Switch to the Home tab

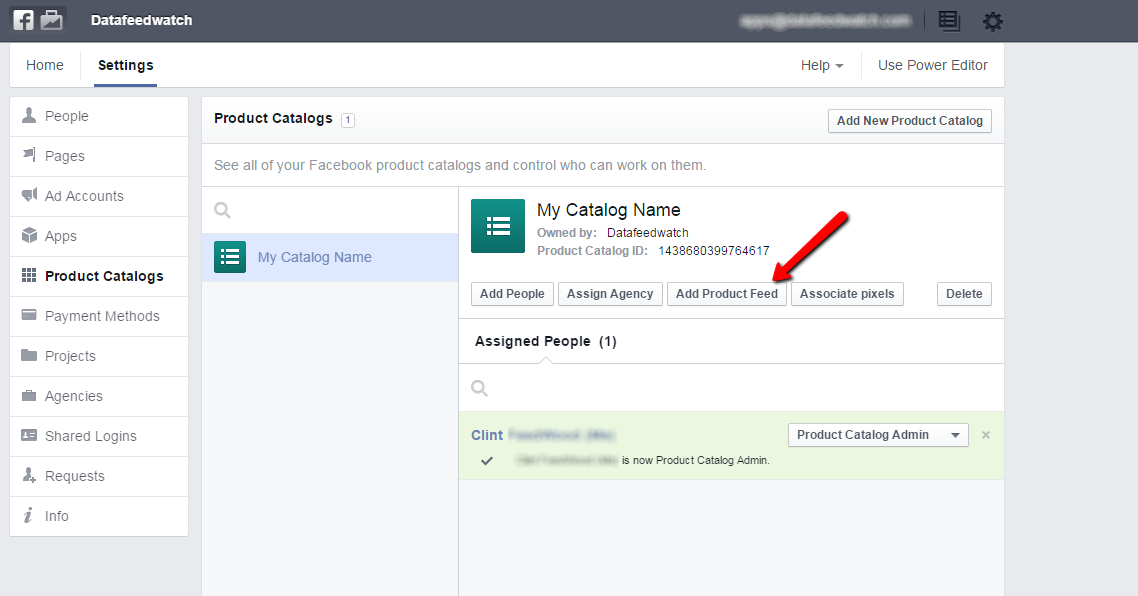tap(45, 65)
